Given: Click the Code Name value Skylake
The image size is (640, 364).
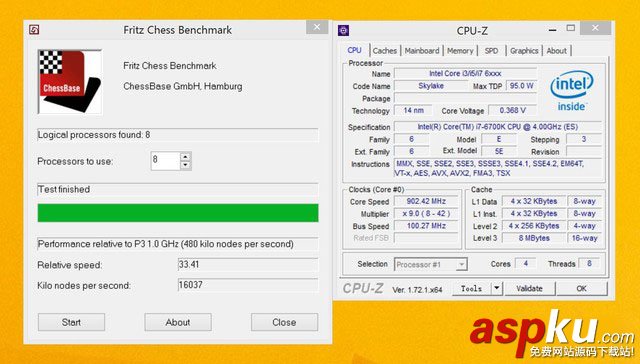Looking at the screenshot, I should 431,86.
